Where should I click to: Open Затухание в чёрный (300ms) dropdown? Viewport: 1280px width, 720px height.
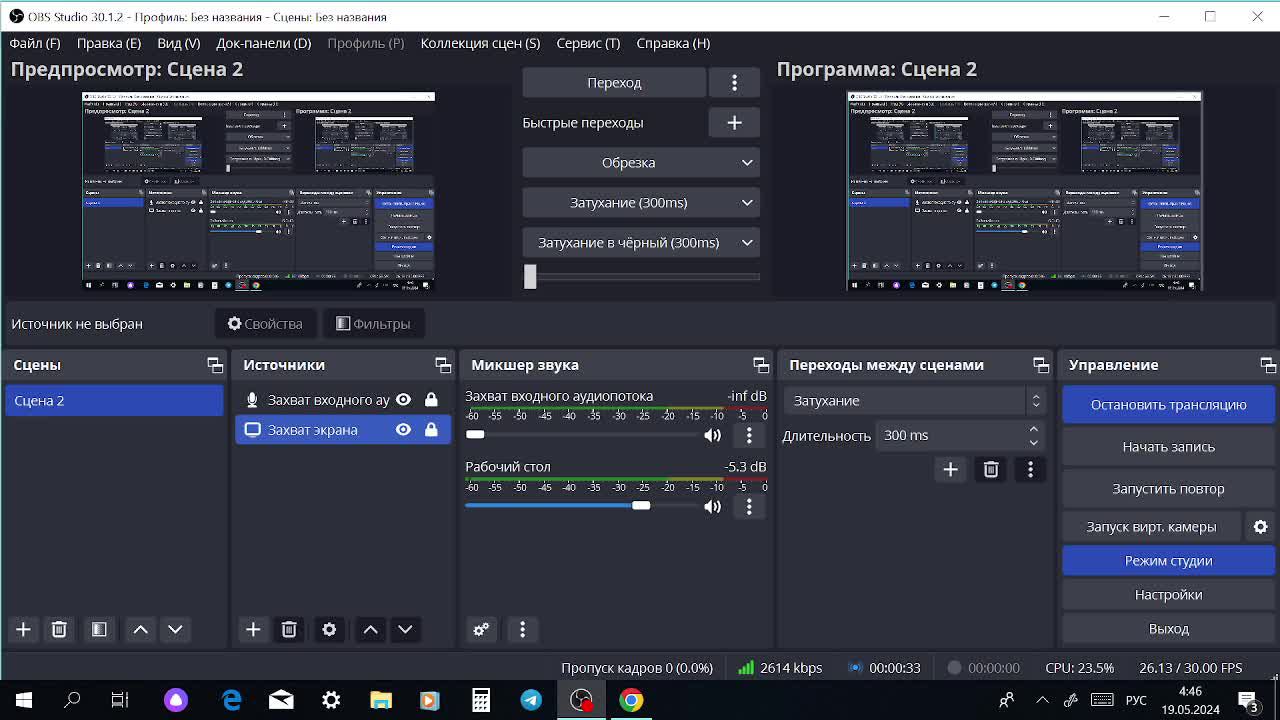(641, 243)
